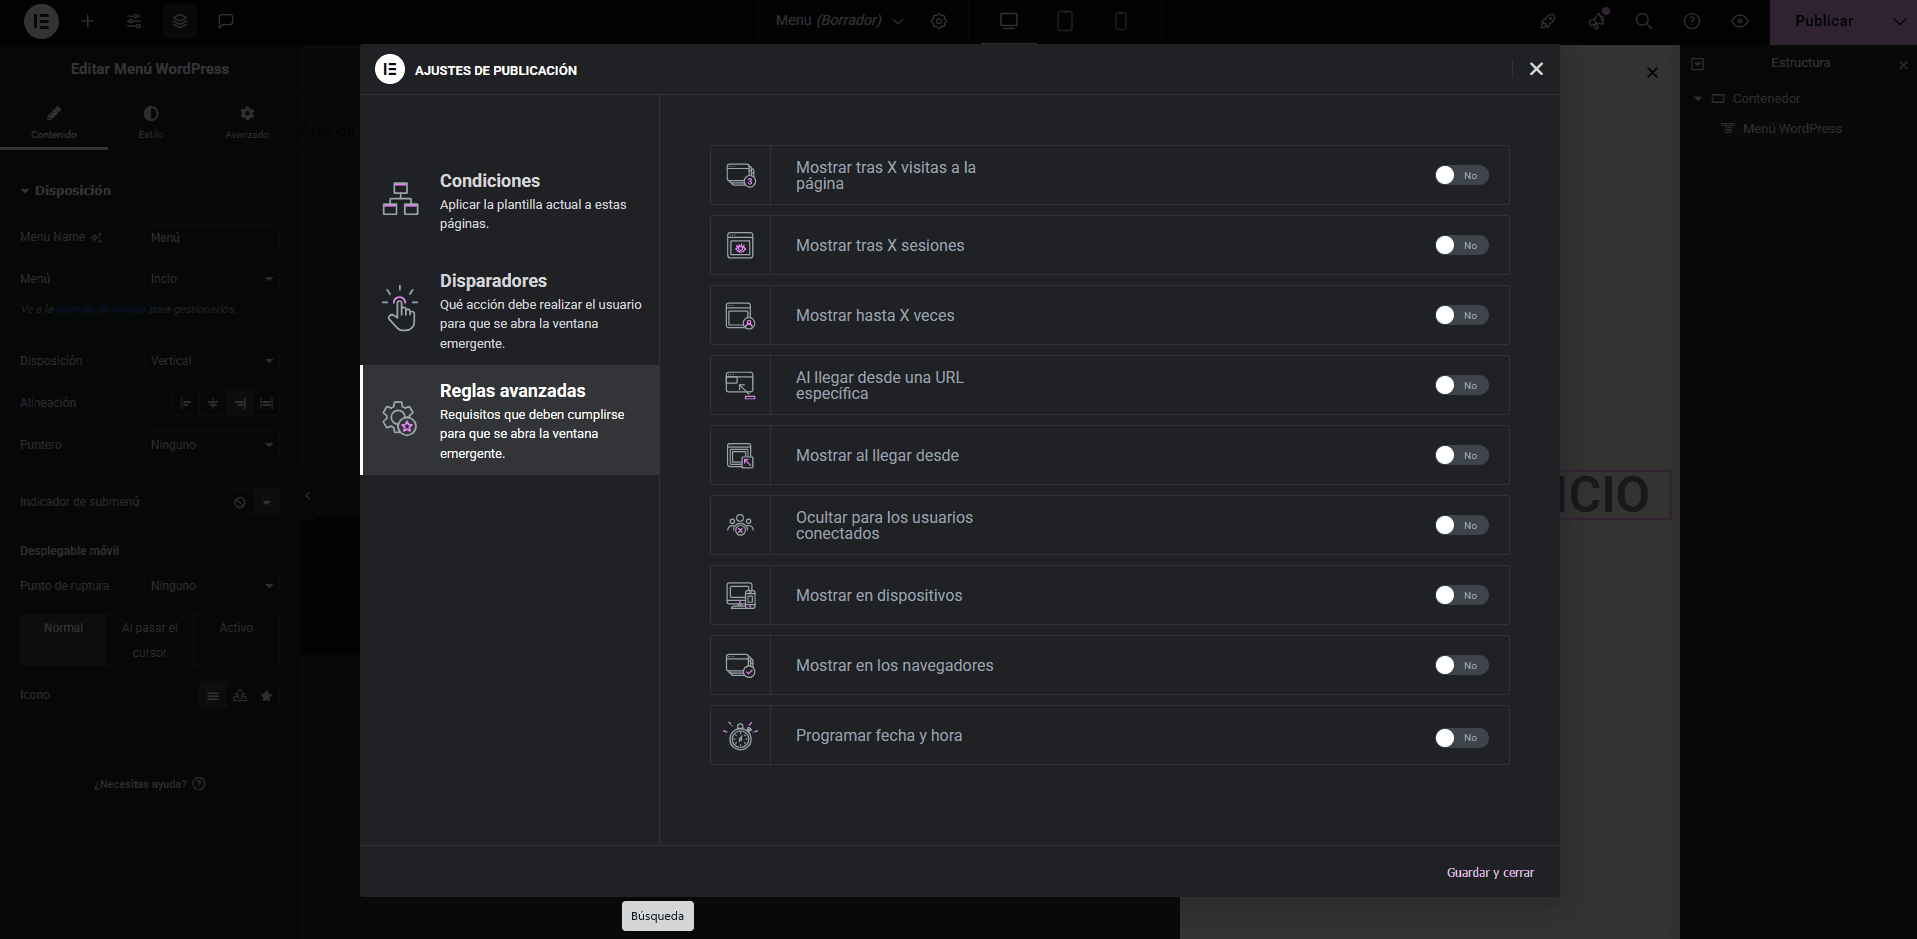Preview changes with eye icon
Screen dimensions: 1917x939
click(1740, 21)
